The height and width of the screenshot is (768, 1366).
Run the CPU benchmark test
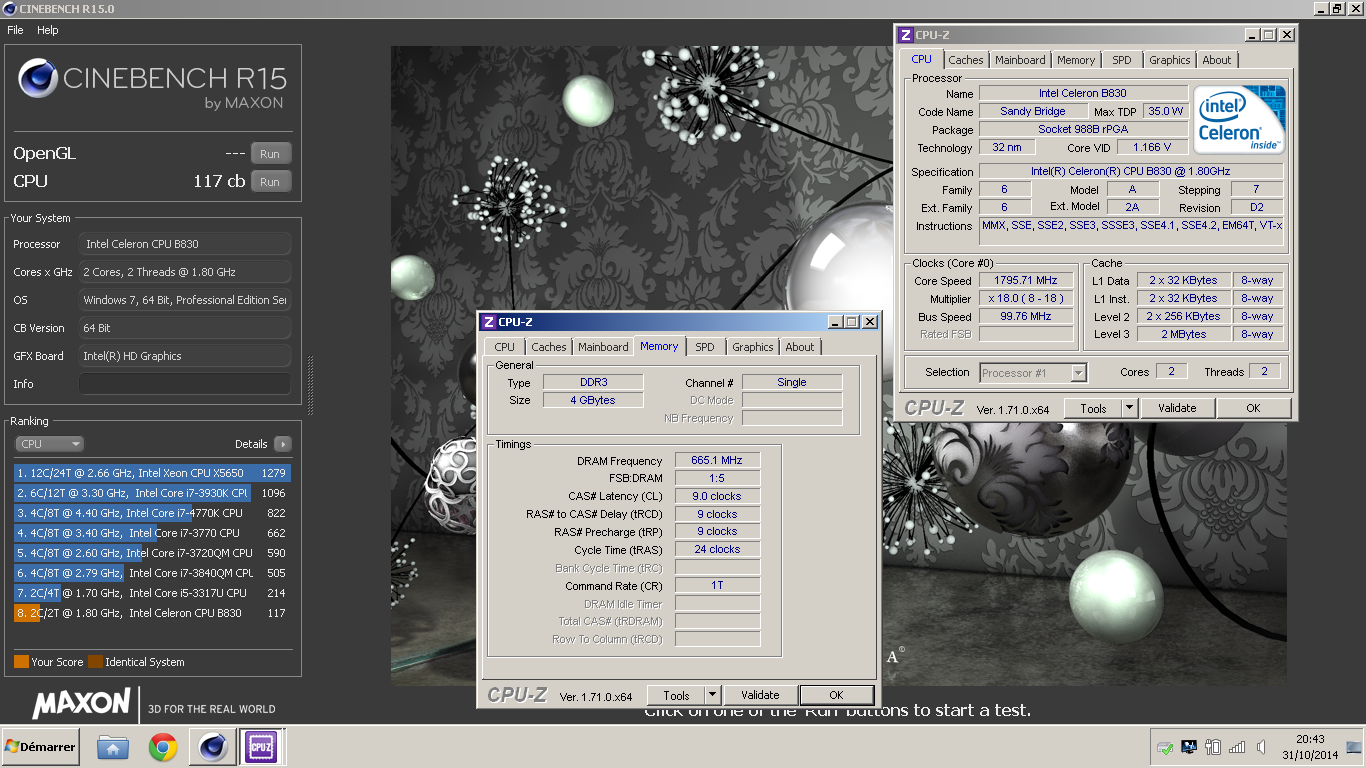(270, 182)
